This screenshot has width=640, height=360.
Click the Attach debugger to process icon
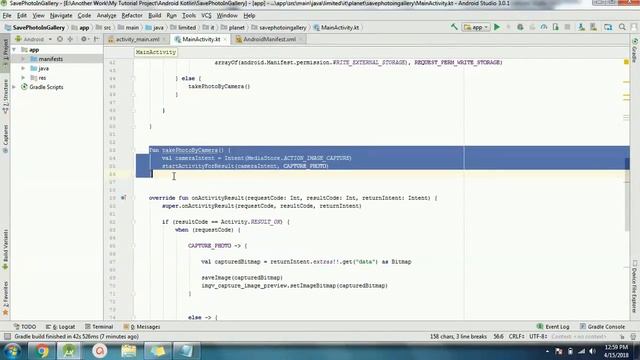(x=556, y=27)
